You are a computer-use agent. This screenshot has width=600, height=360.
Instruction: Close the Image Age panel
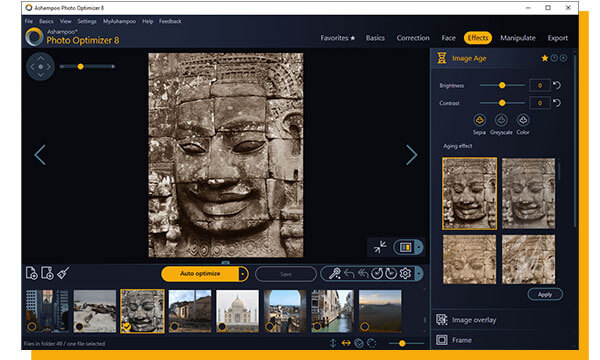pyautogui.click(x=564, y=58)
